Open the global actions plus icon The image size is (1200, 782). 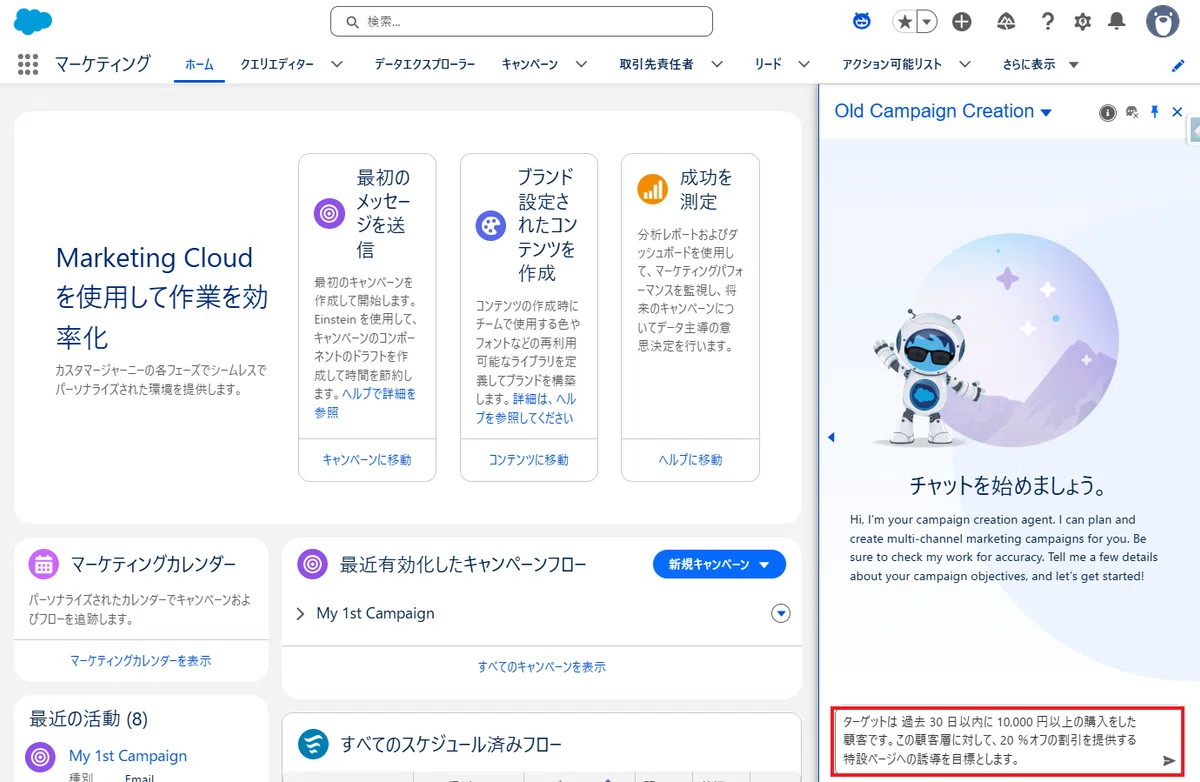pyautogui.click(x=962, y=21)
